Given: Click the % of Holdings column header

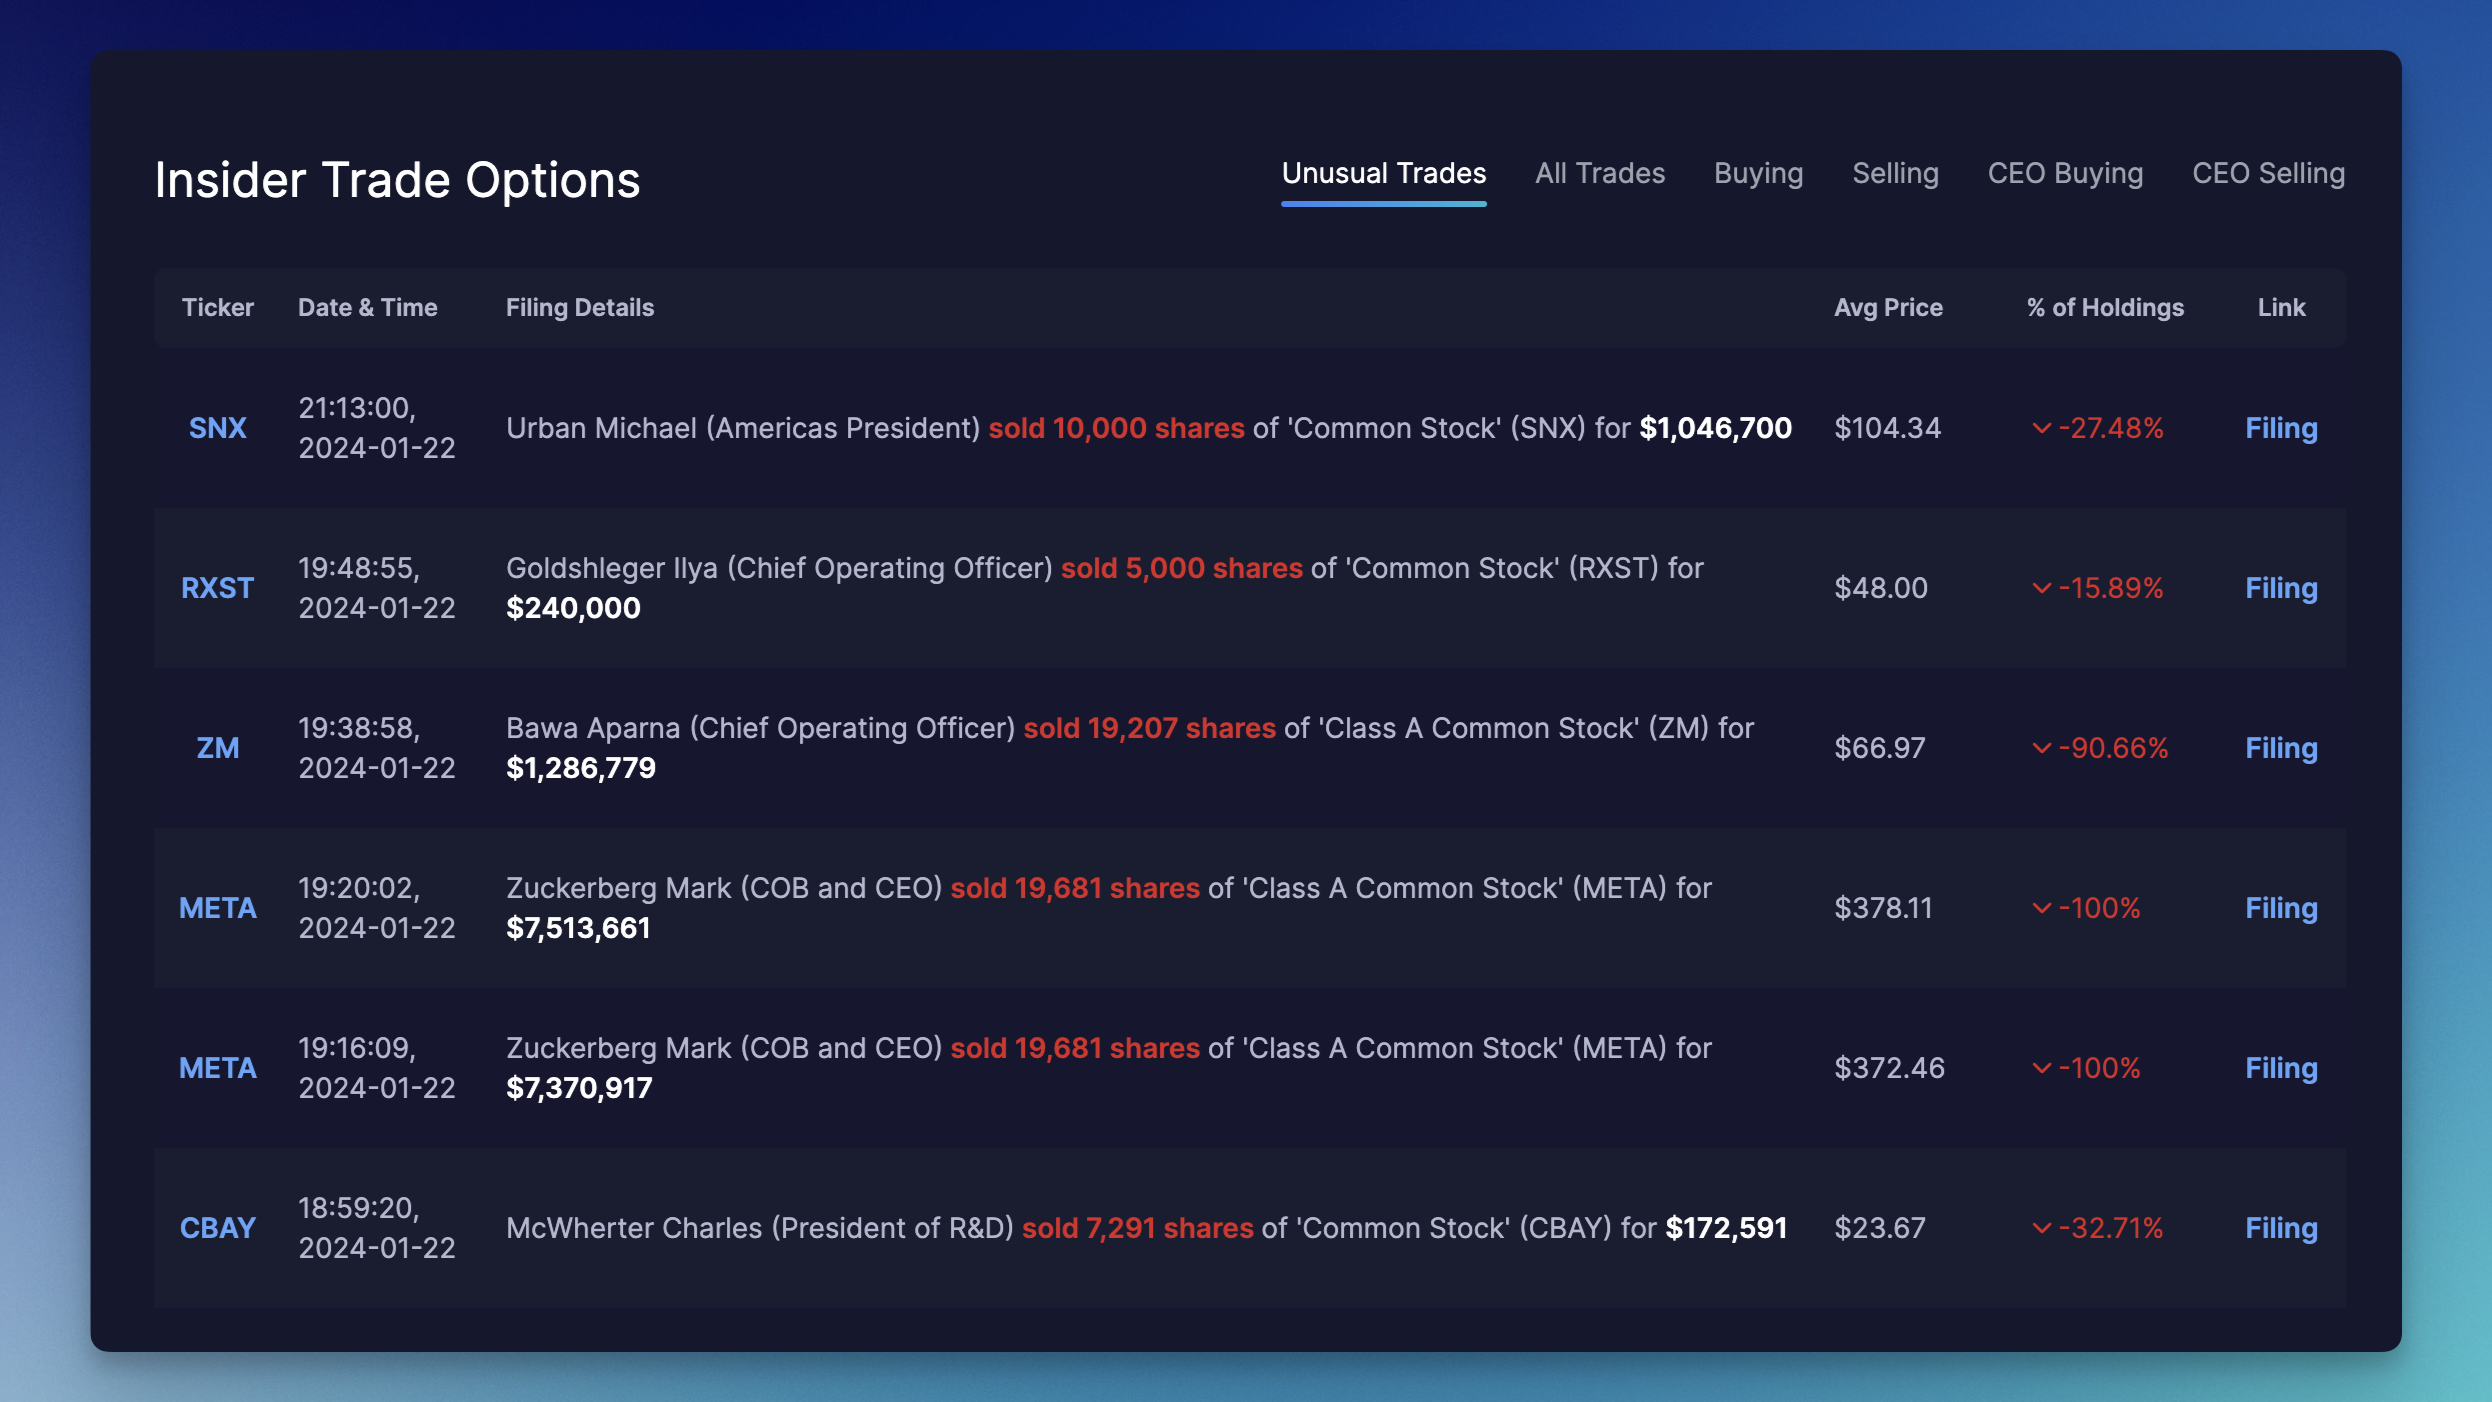Looking at the screenshot, I should coord(2103,307).
